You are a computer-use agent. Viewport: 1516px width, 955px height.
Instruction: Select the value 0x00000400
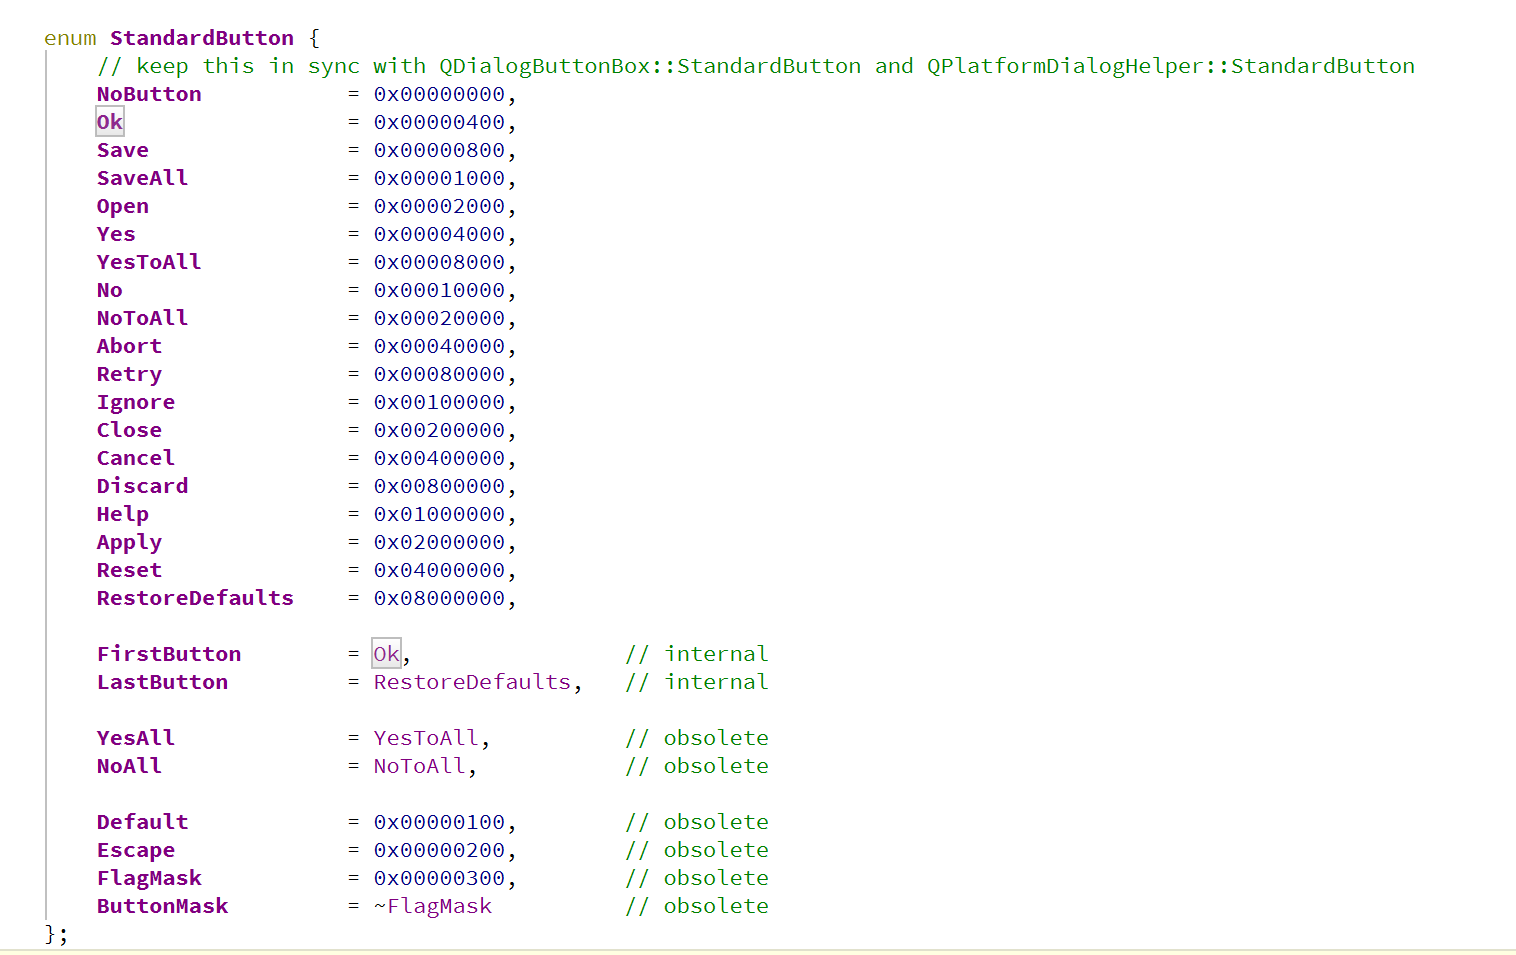[x=440, y=122]
